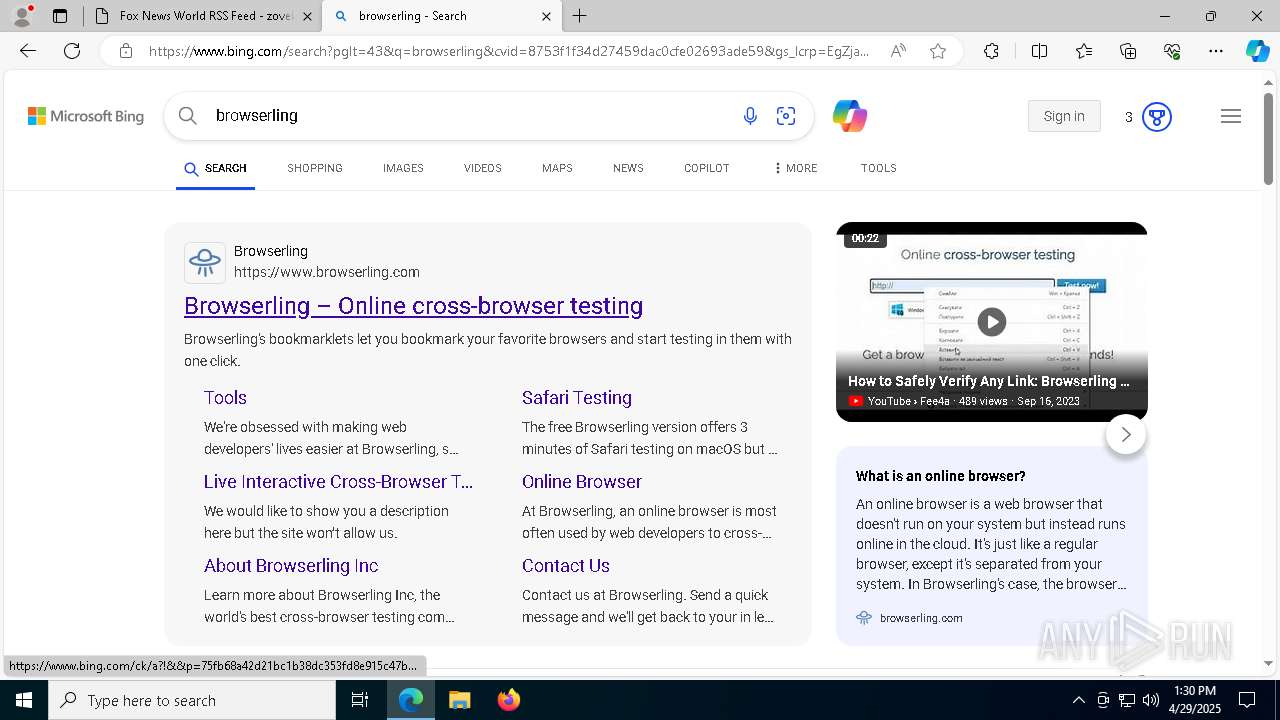This screenshot has width=1280, height=720.
Task: Open the Collections icon
Action: 1128,51
